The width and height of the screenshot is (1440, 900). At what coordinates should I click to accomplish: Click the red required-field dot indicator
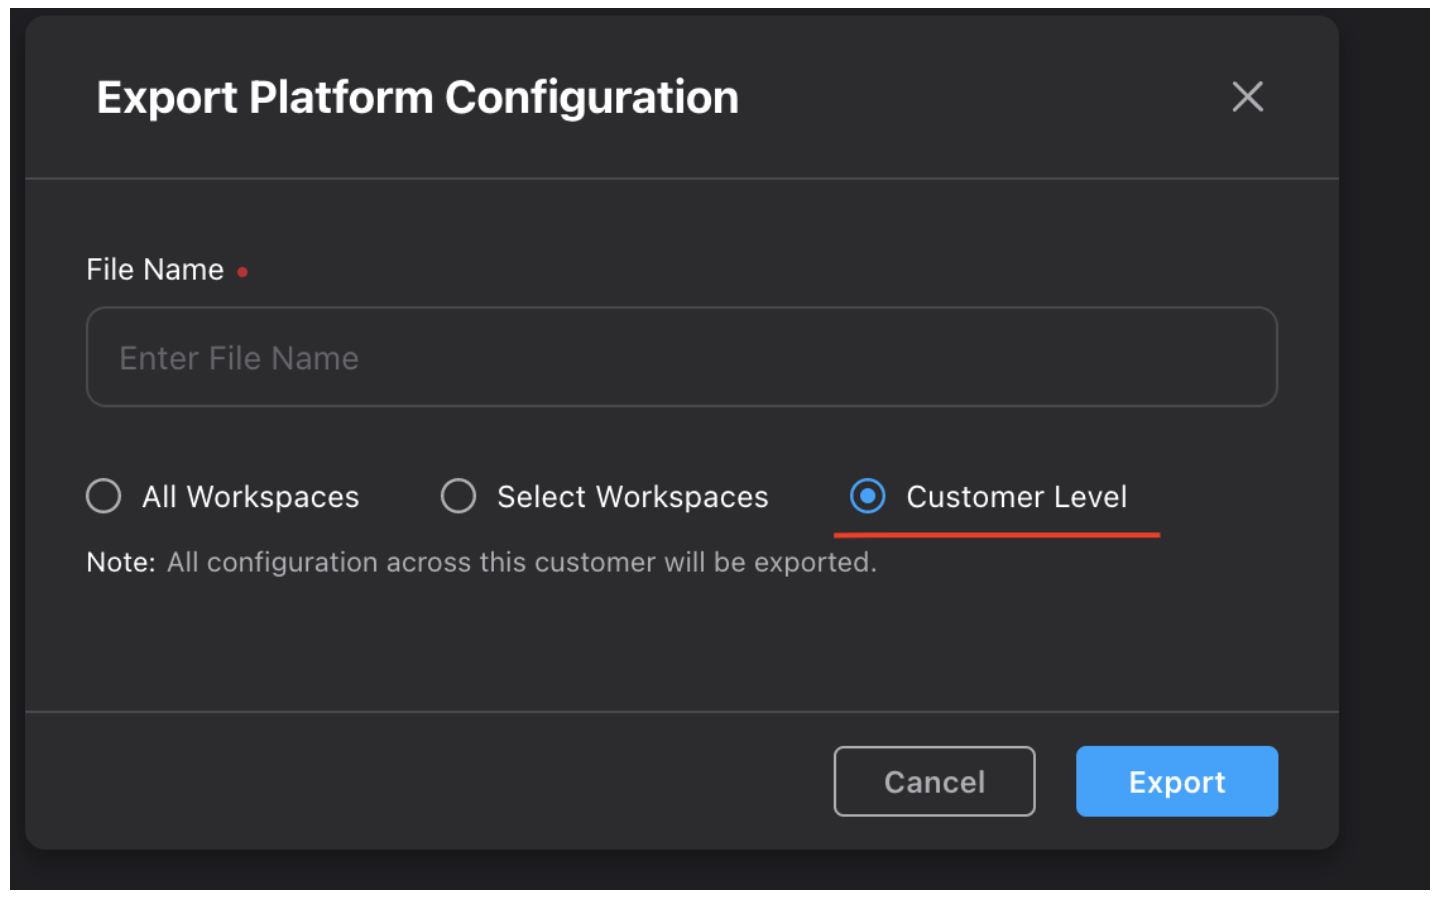[x=242, y=272]
